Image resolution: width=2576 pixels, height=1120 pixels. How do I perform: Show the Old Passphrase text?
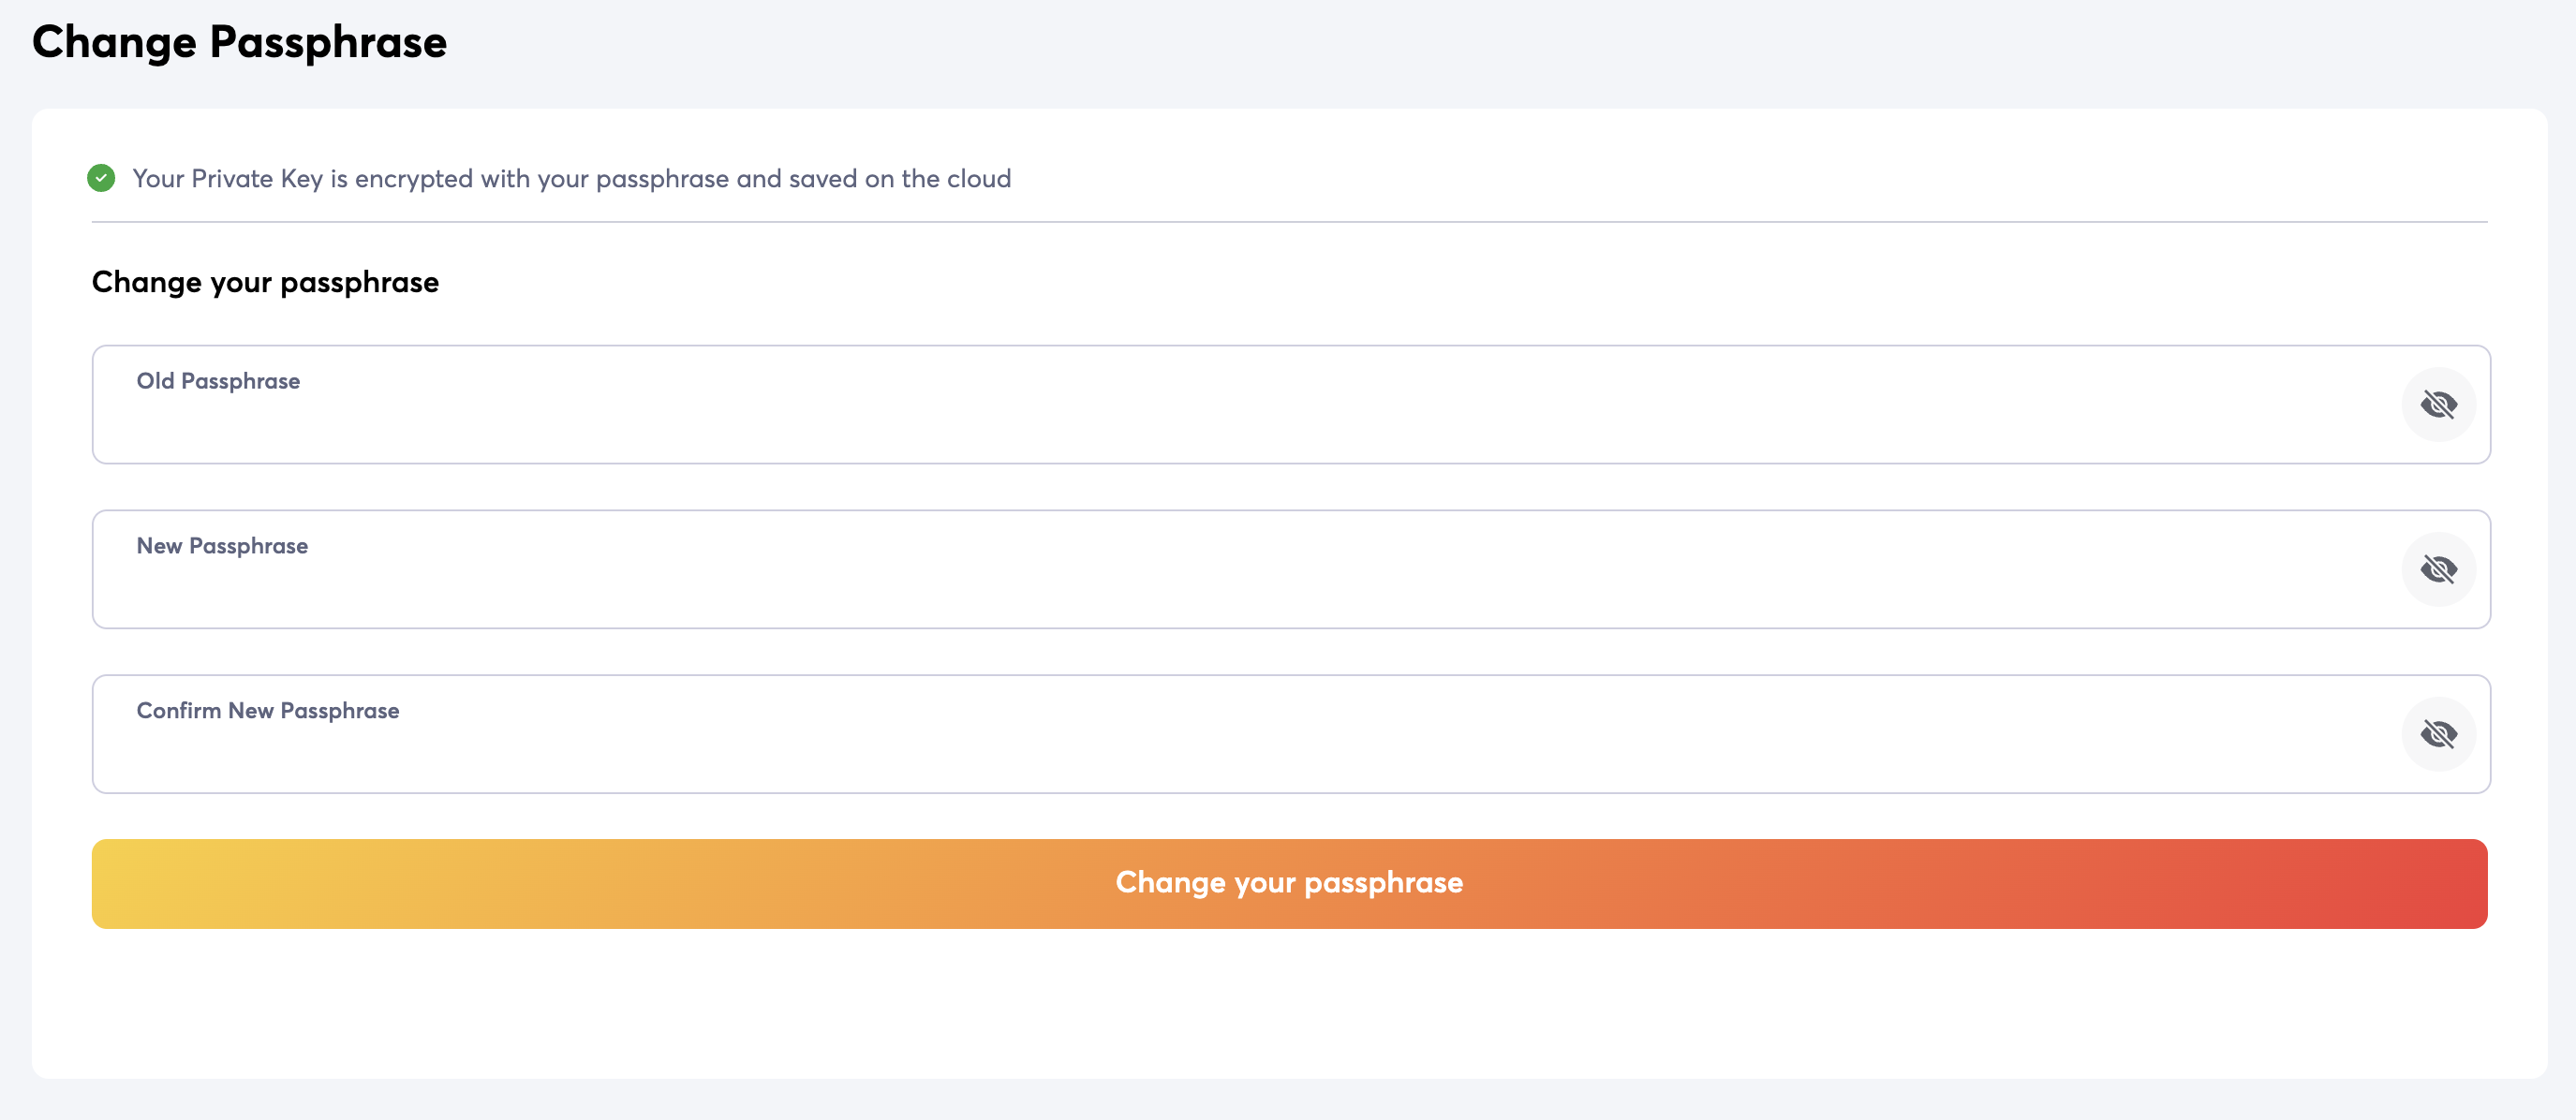2438,405
